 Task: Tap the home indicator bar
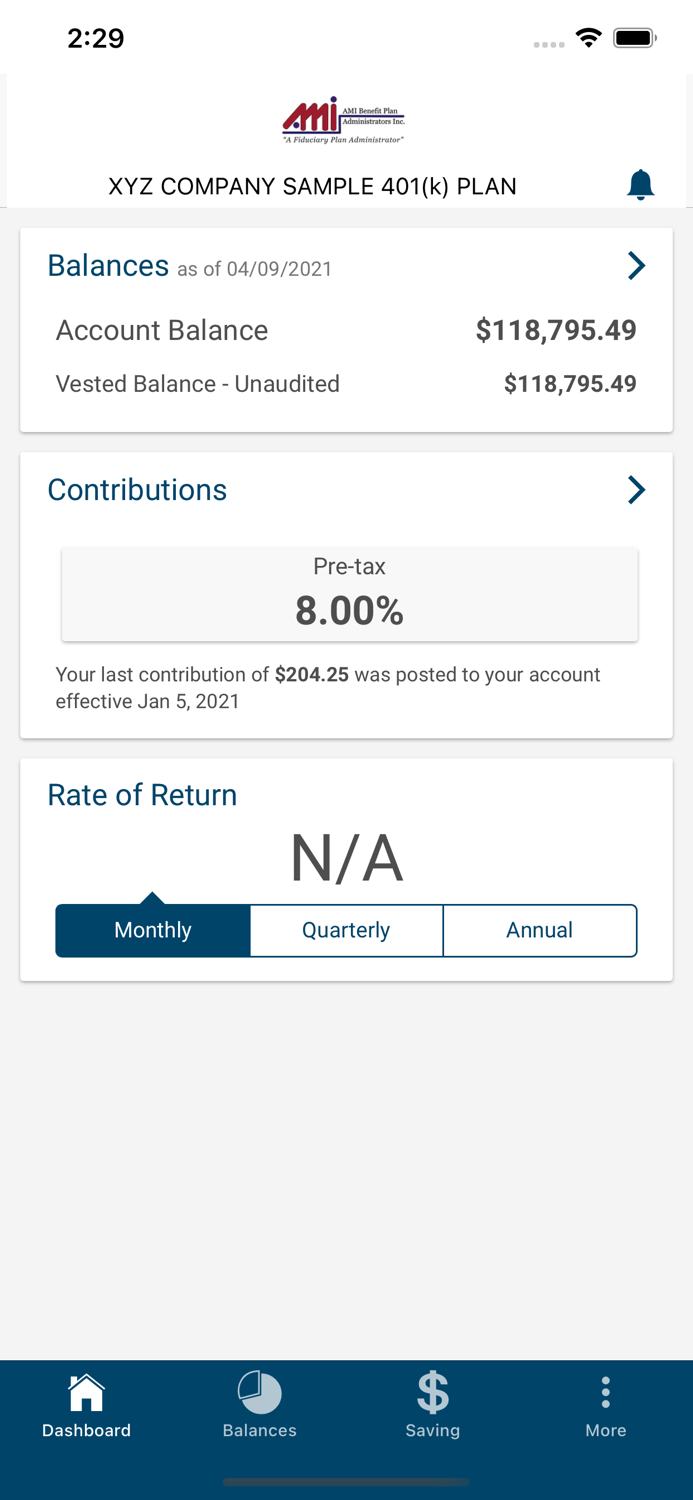(346, 1482)
